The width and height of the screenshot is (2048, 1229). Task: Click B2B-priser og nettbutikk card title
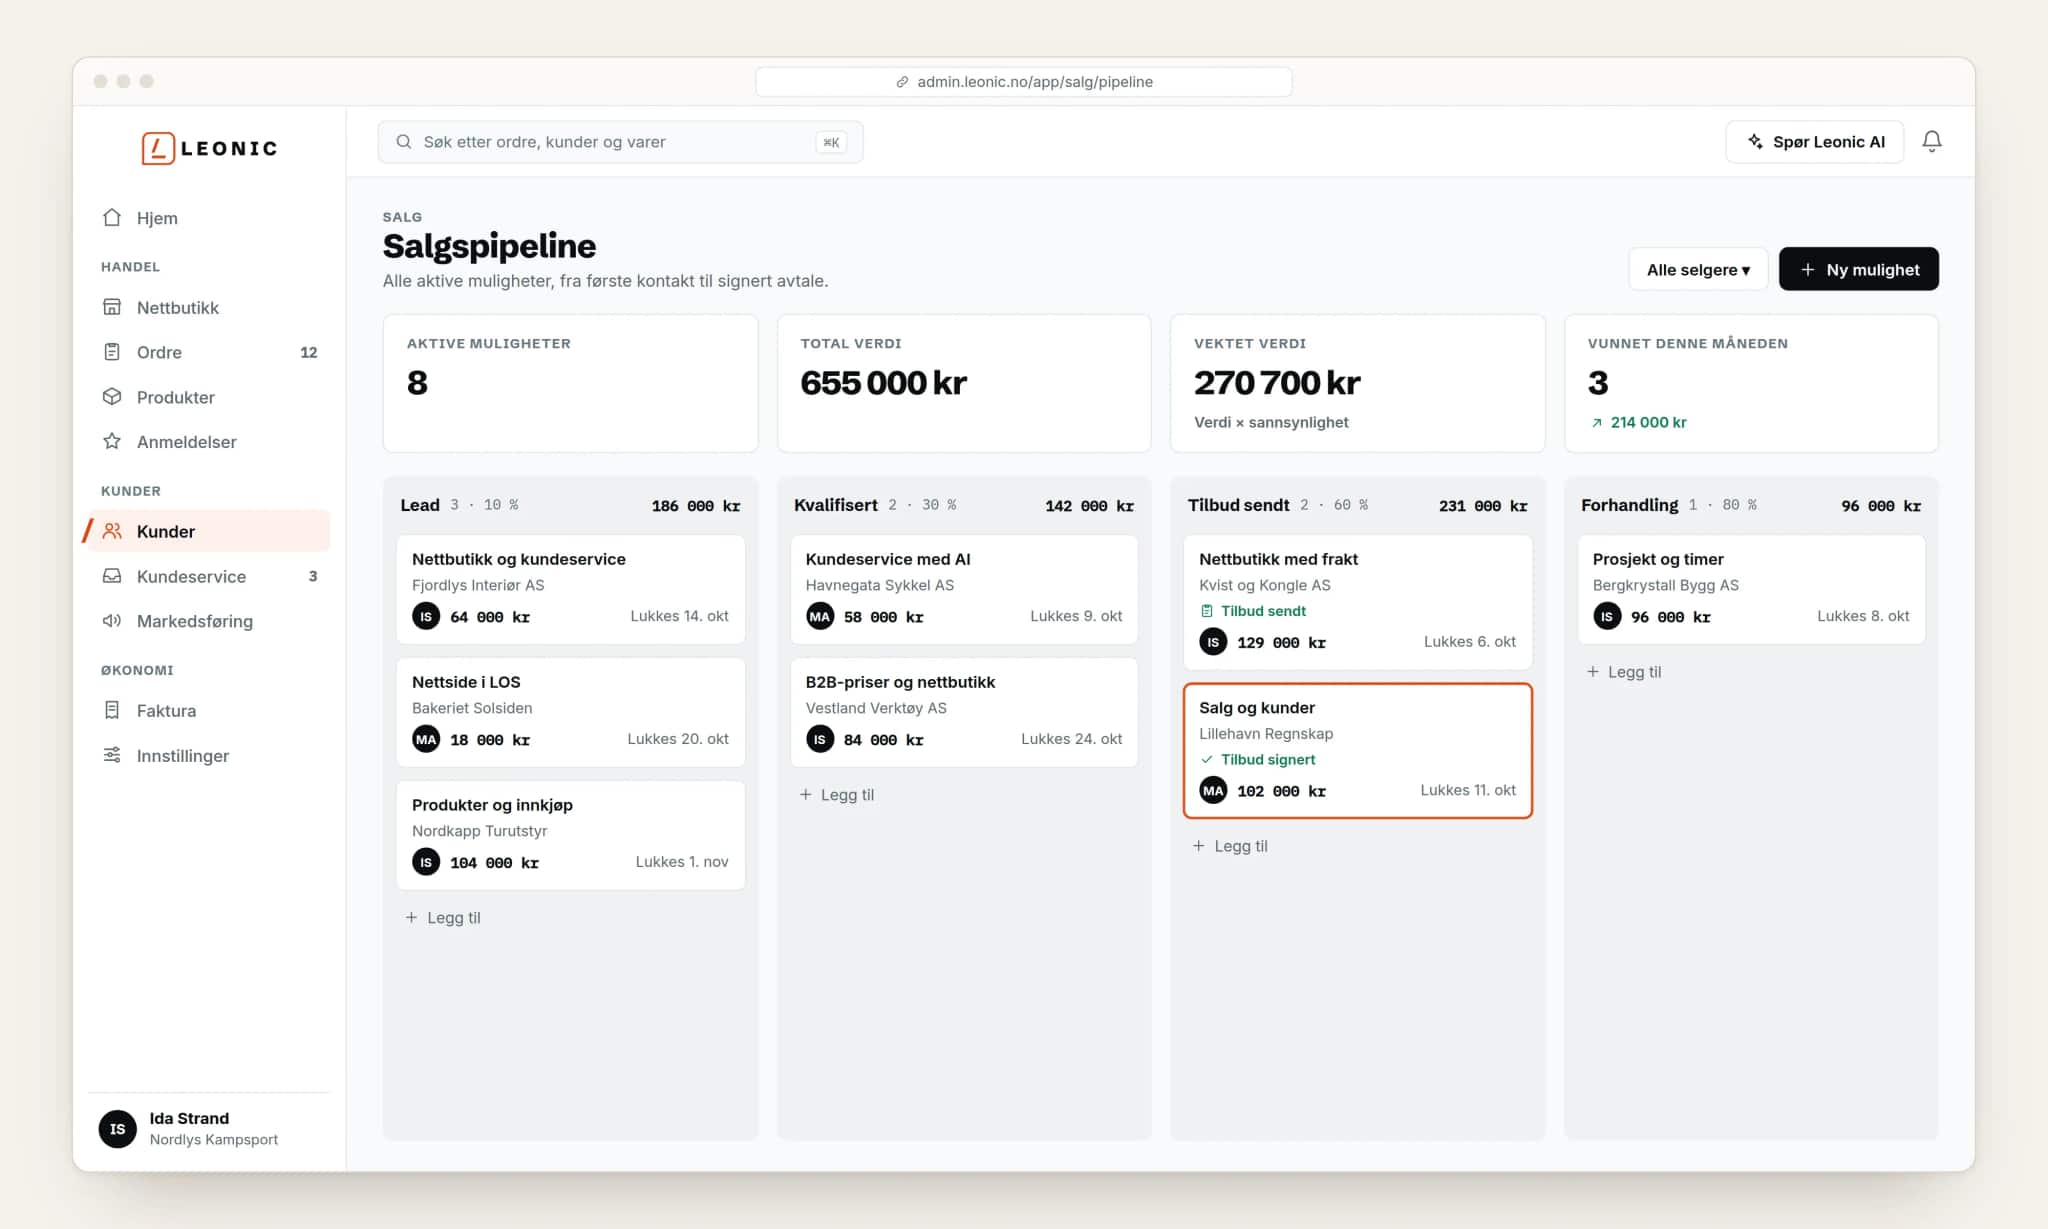click(900, 682)
